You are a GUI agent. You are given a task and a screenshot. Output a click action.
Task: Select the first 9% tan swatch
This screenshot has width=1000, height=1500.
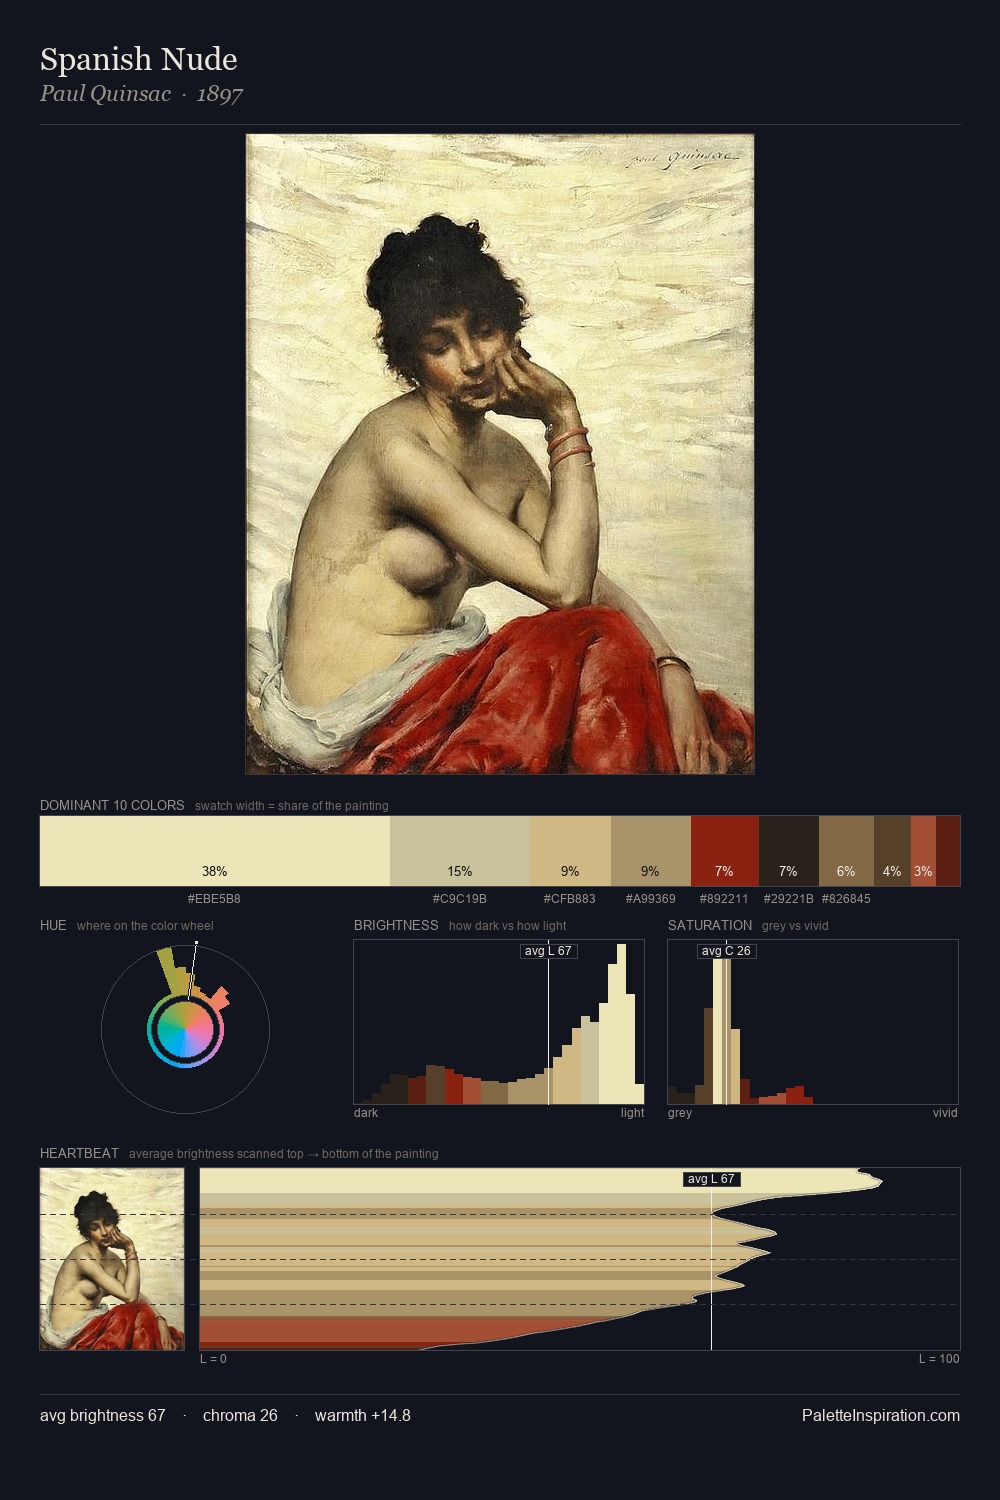[570, 851]
